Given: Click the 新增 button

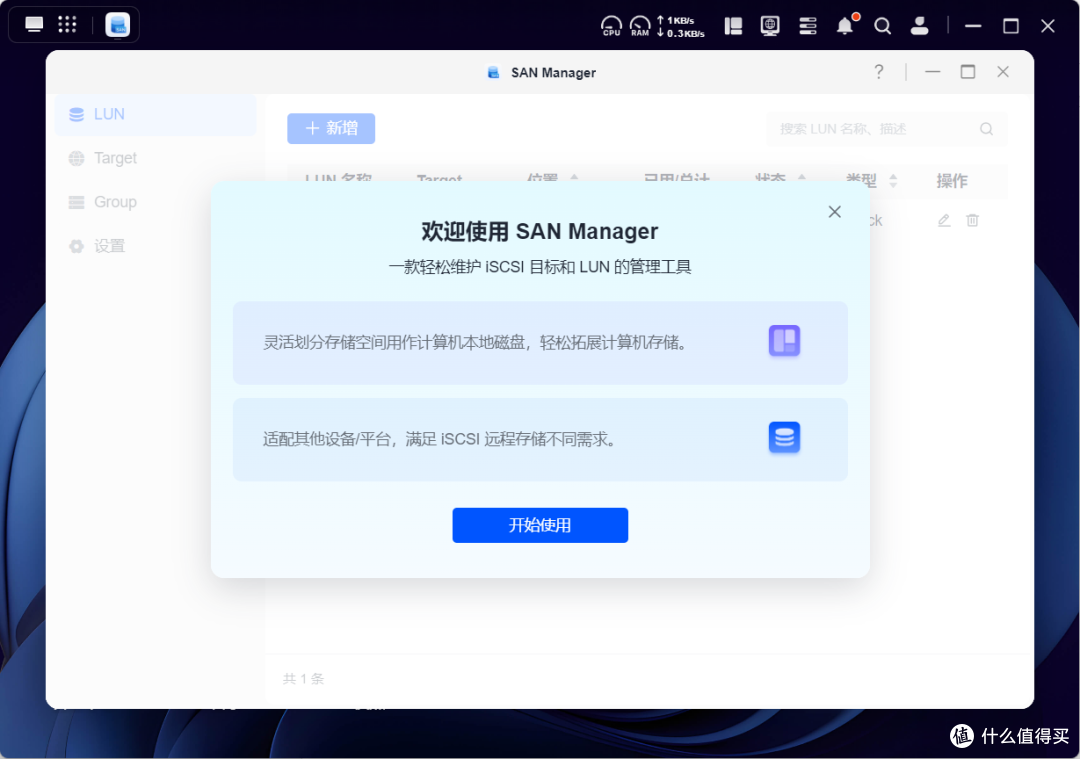Looking at the screenshot, I should click(331, 128).
